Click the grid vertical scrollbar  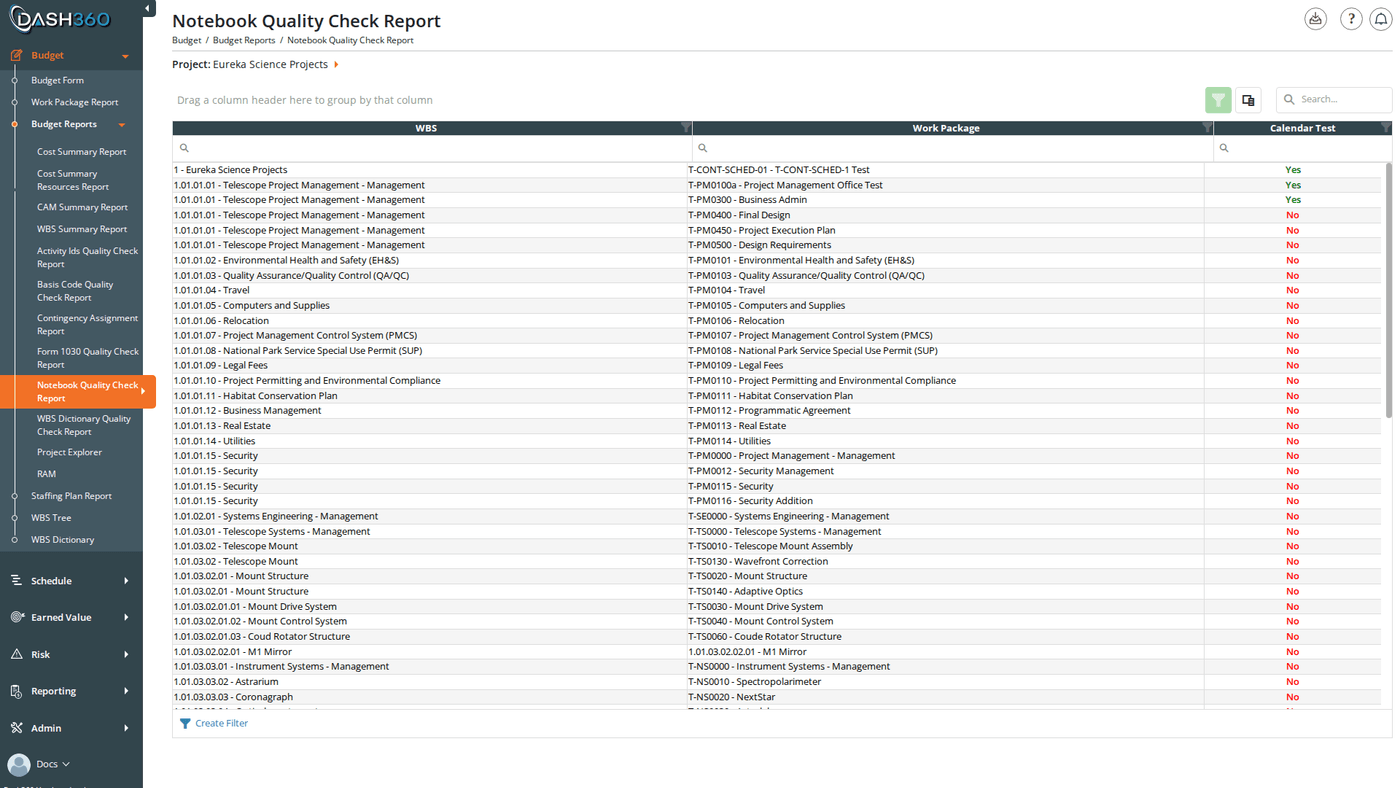click(x=1387, y=290)
